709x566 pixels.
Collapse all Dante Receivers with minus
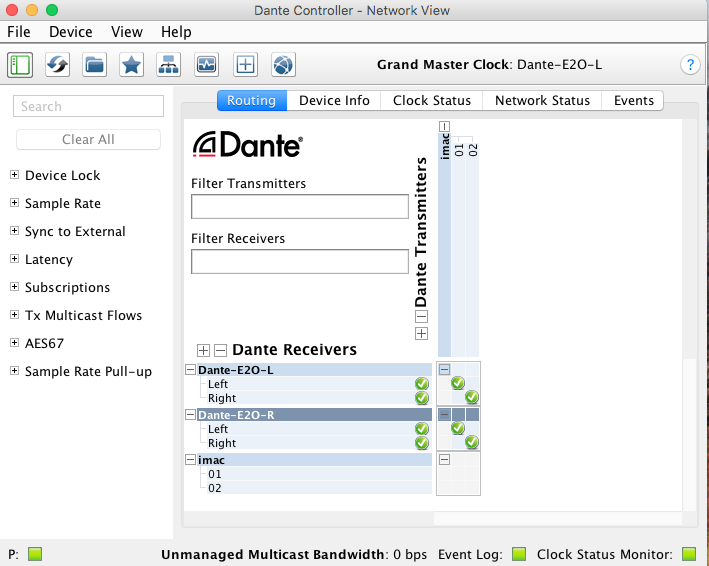[x=220, y=350]
